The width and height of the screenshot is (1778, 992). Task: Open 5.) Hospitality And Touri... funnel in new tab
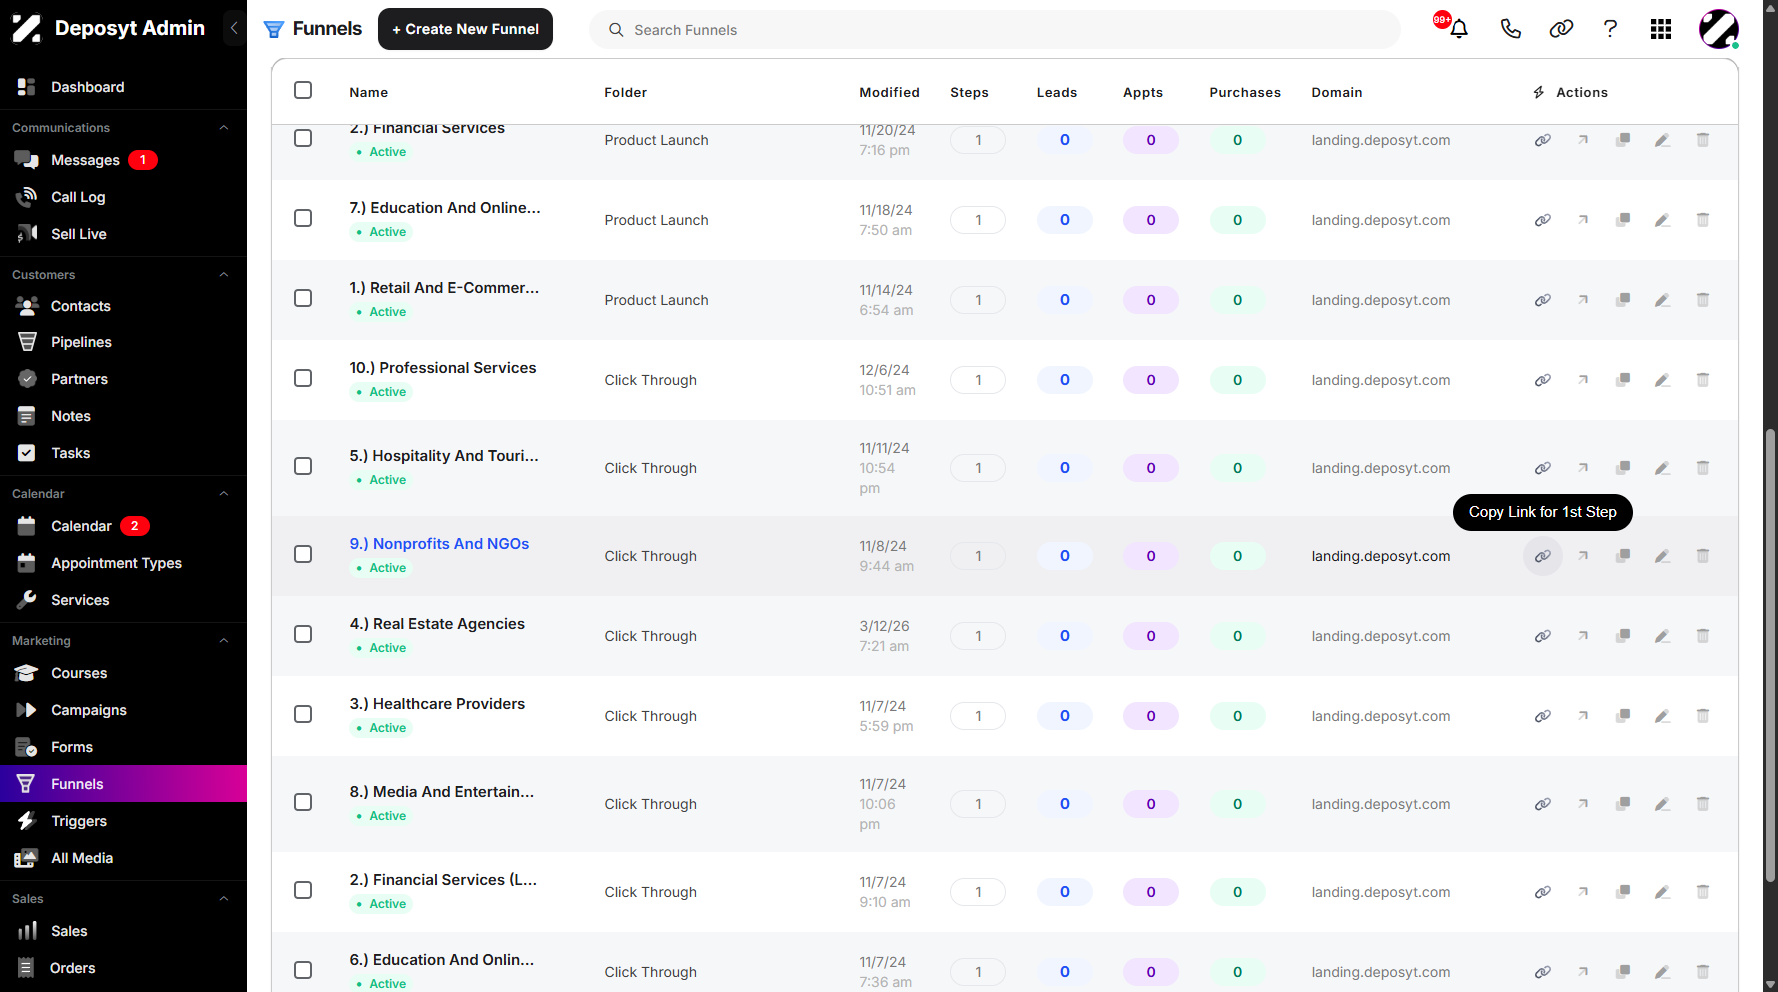pos(1583,468)
